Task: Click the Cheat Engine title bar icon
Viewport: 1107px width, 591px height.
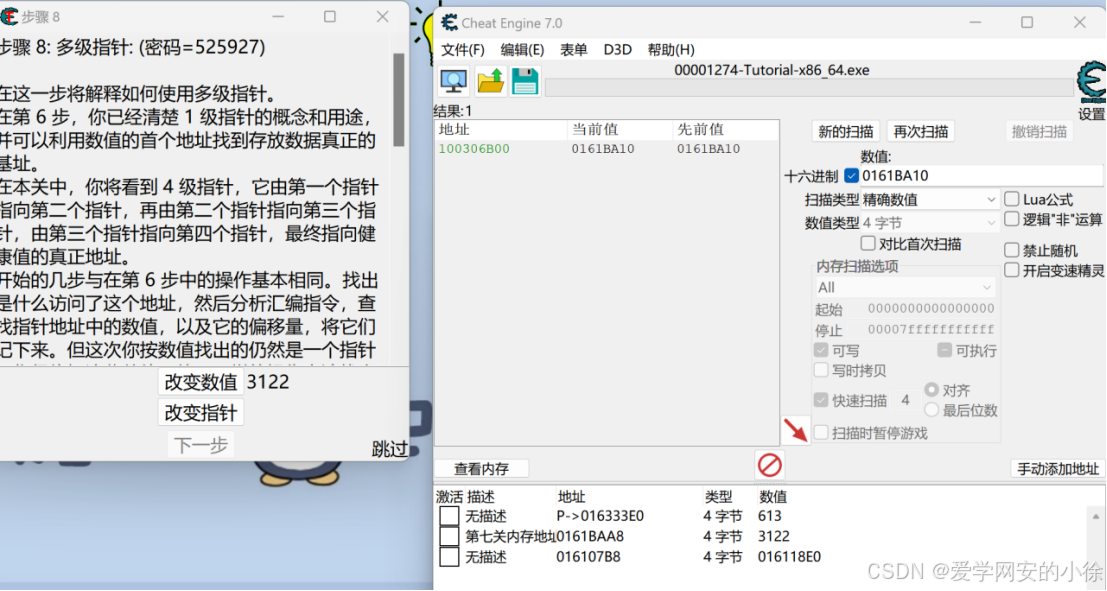Action: pos(450,23)
